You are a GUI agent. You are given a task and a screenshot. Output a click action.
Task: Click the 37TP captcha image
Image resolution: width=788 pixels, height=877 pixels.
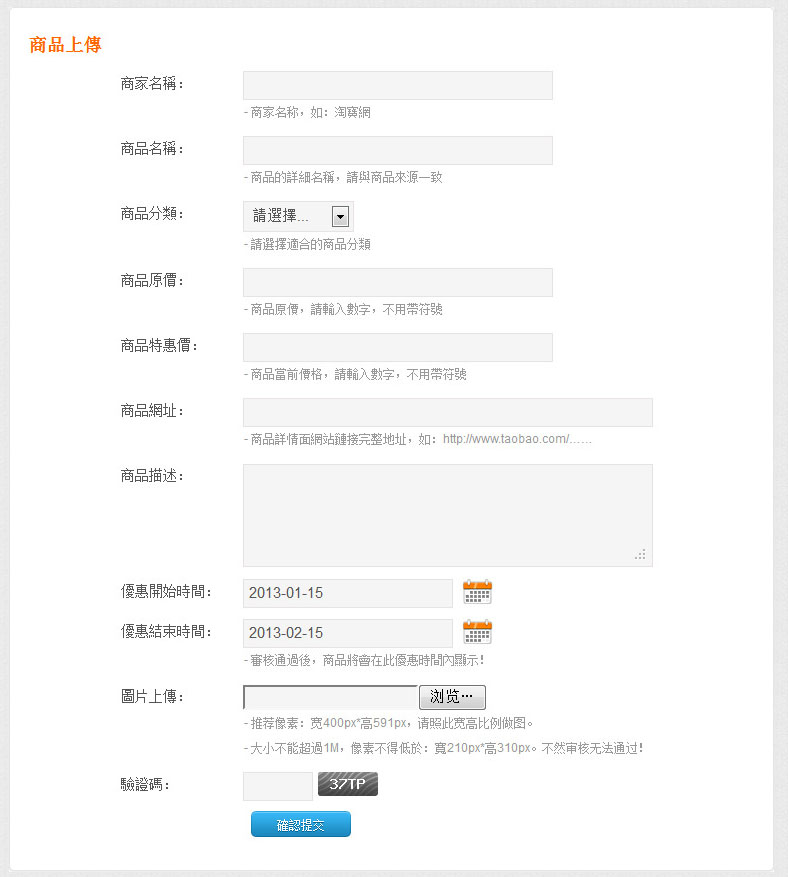[x=348, y=785]
